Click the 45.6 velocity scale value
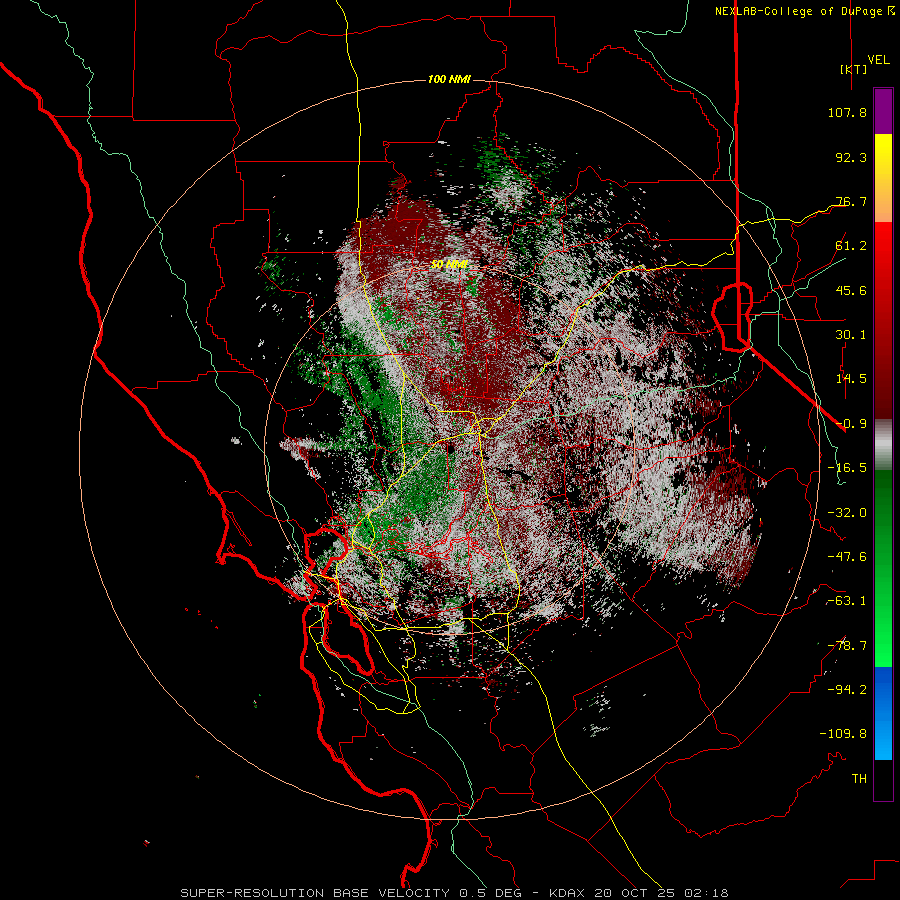The image size is (900, 900). [x=851, y=290]
